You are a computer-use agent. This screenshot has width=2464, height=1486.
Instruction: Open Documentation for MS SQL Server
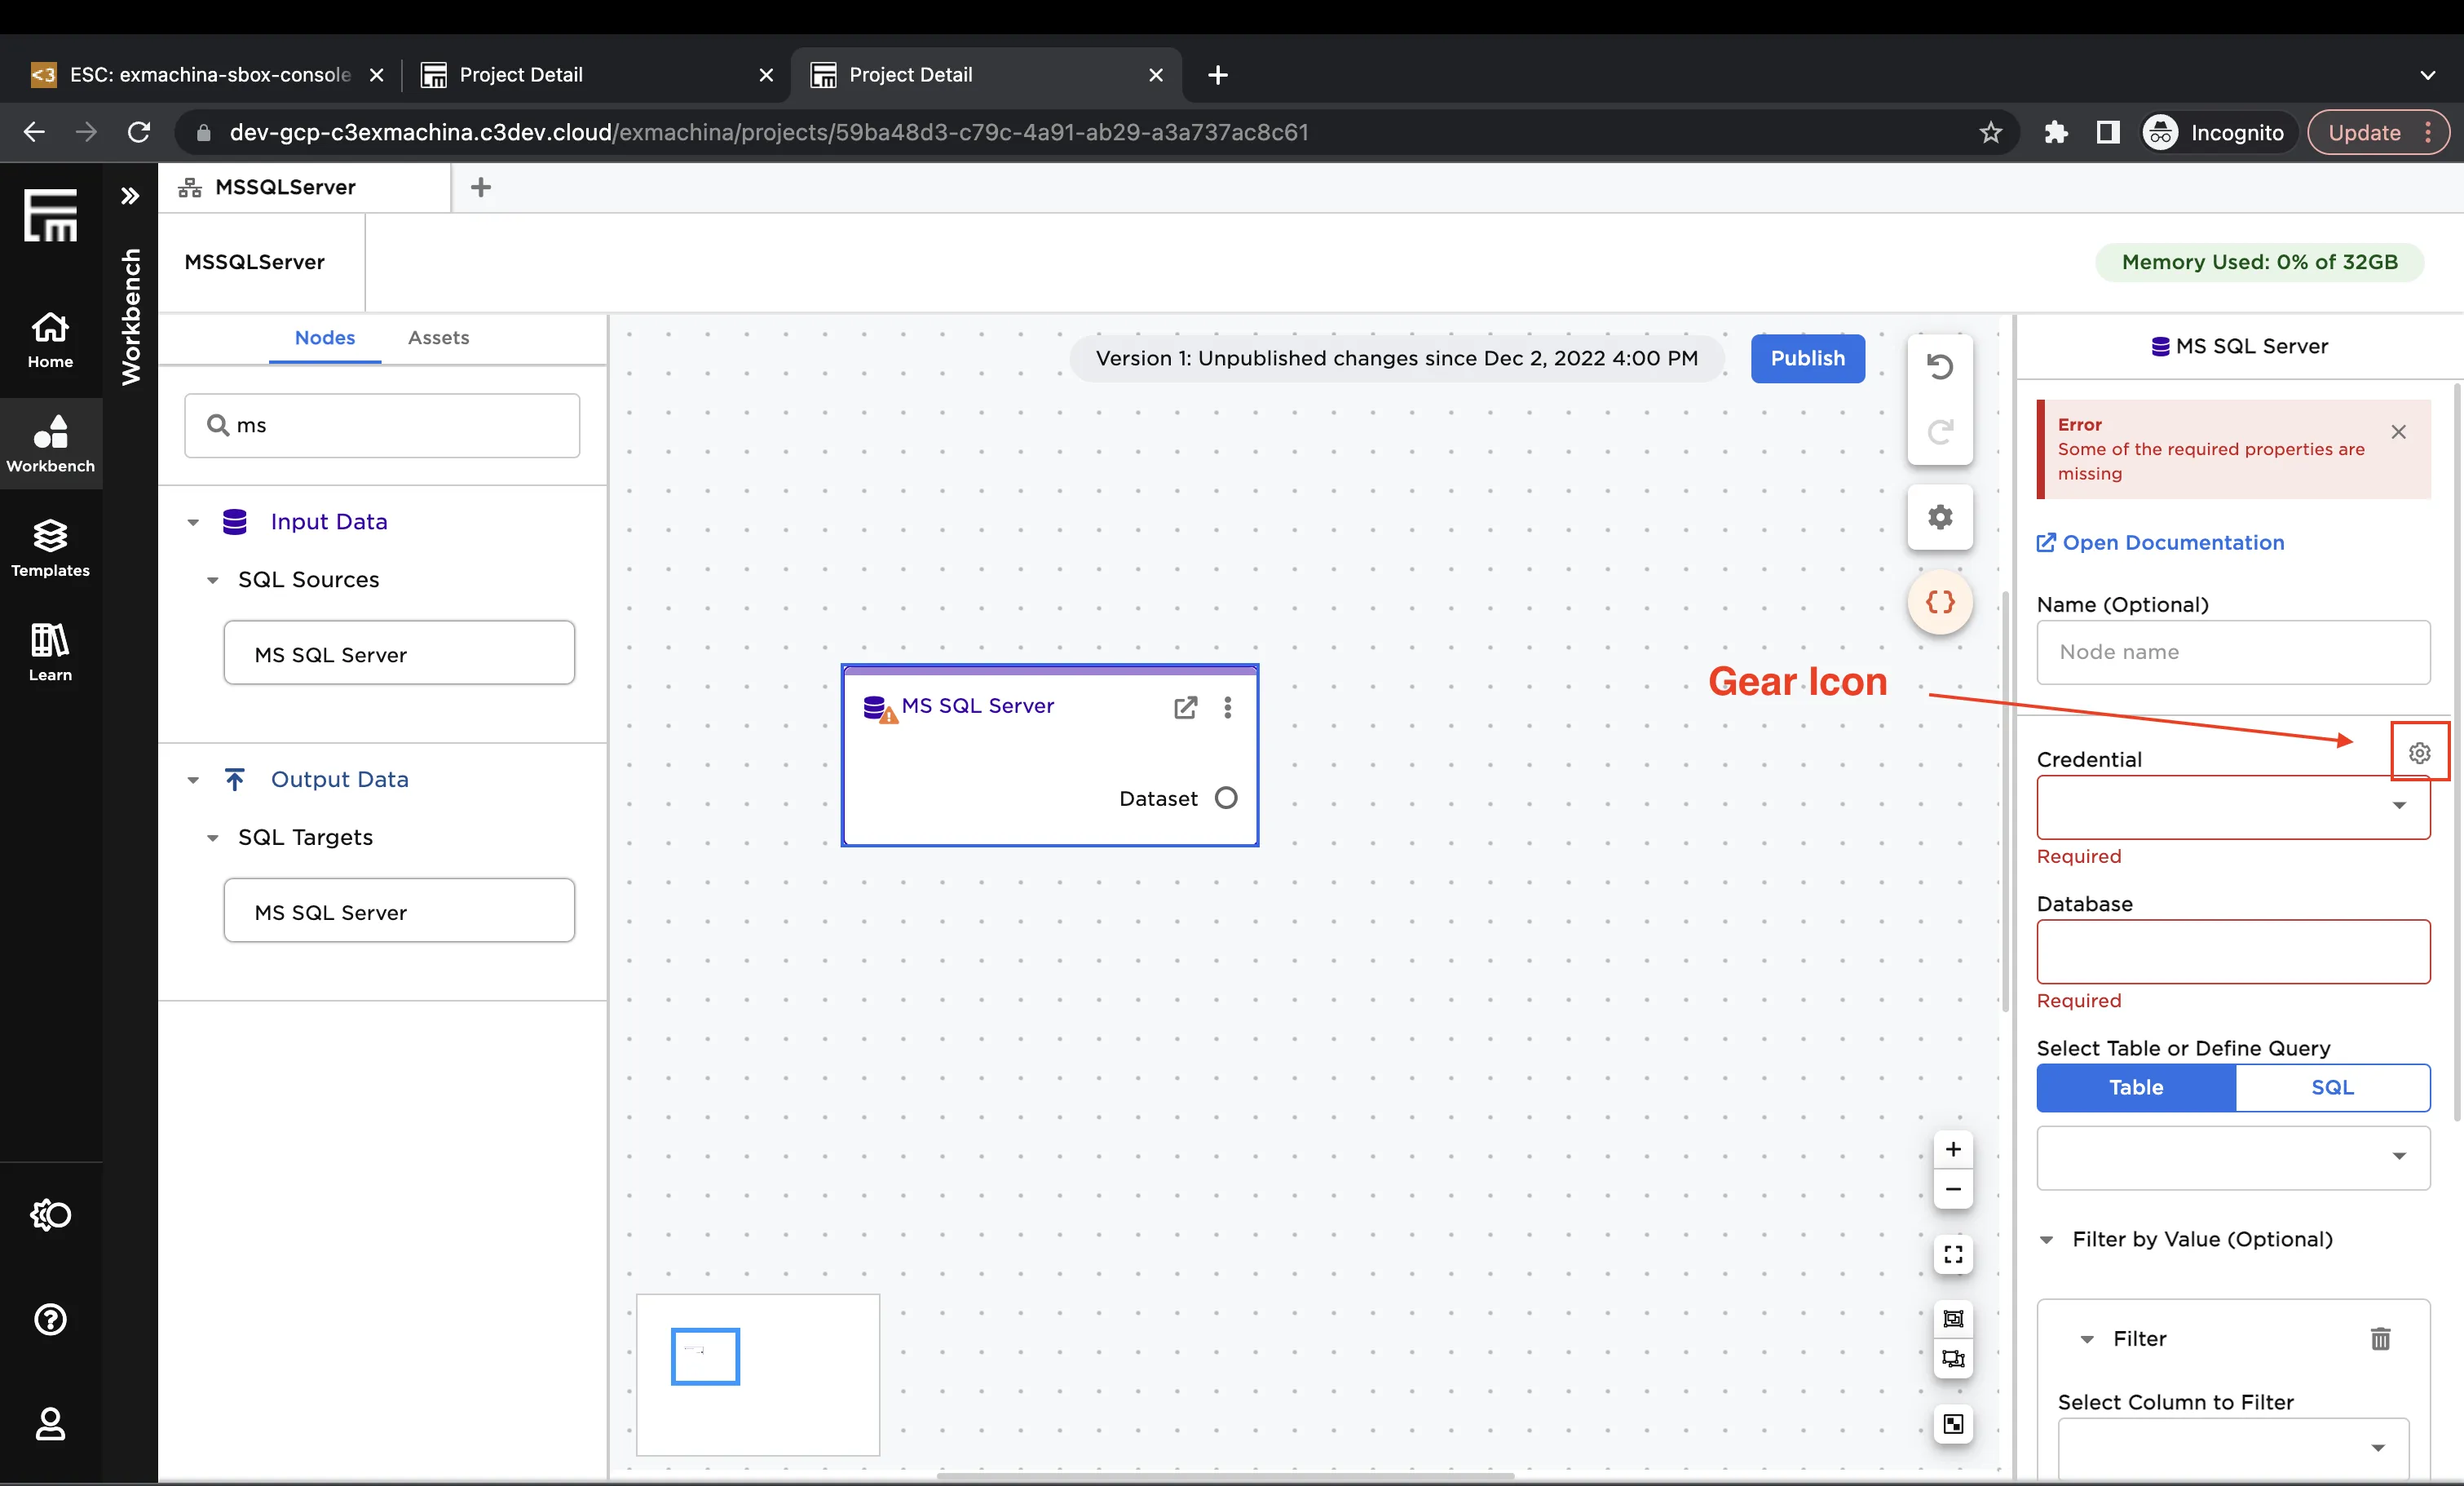(x=2160, y=542)
